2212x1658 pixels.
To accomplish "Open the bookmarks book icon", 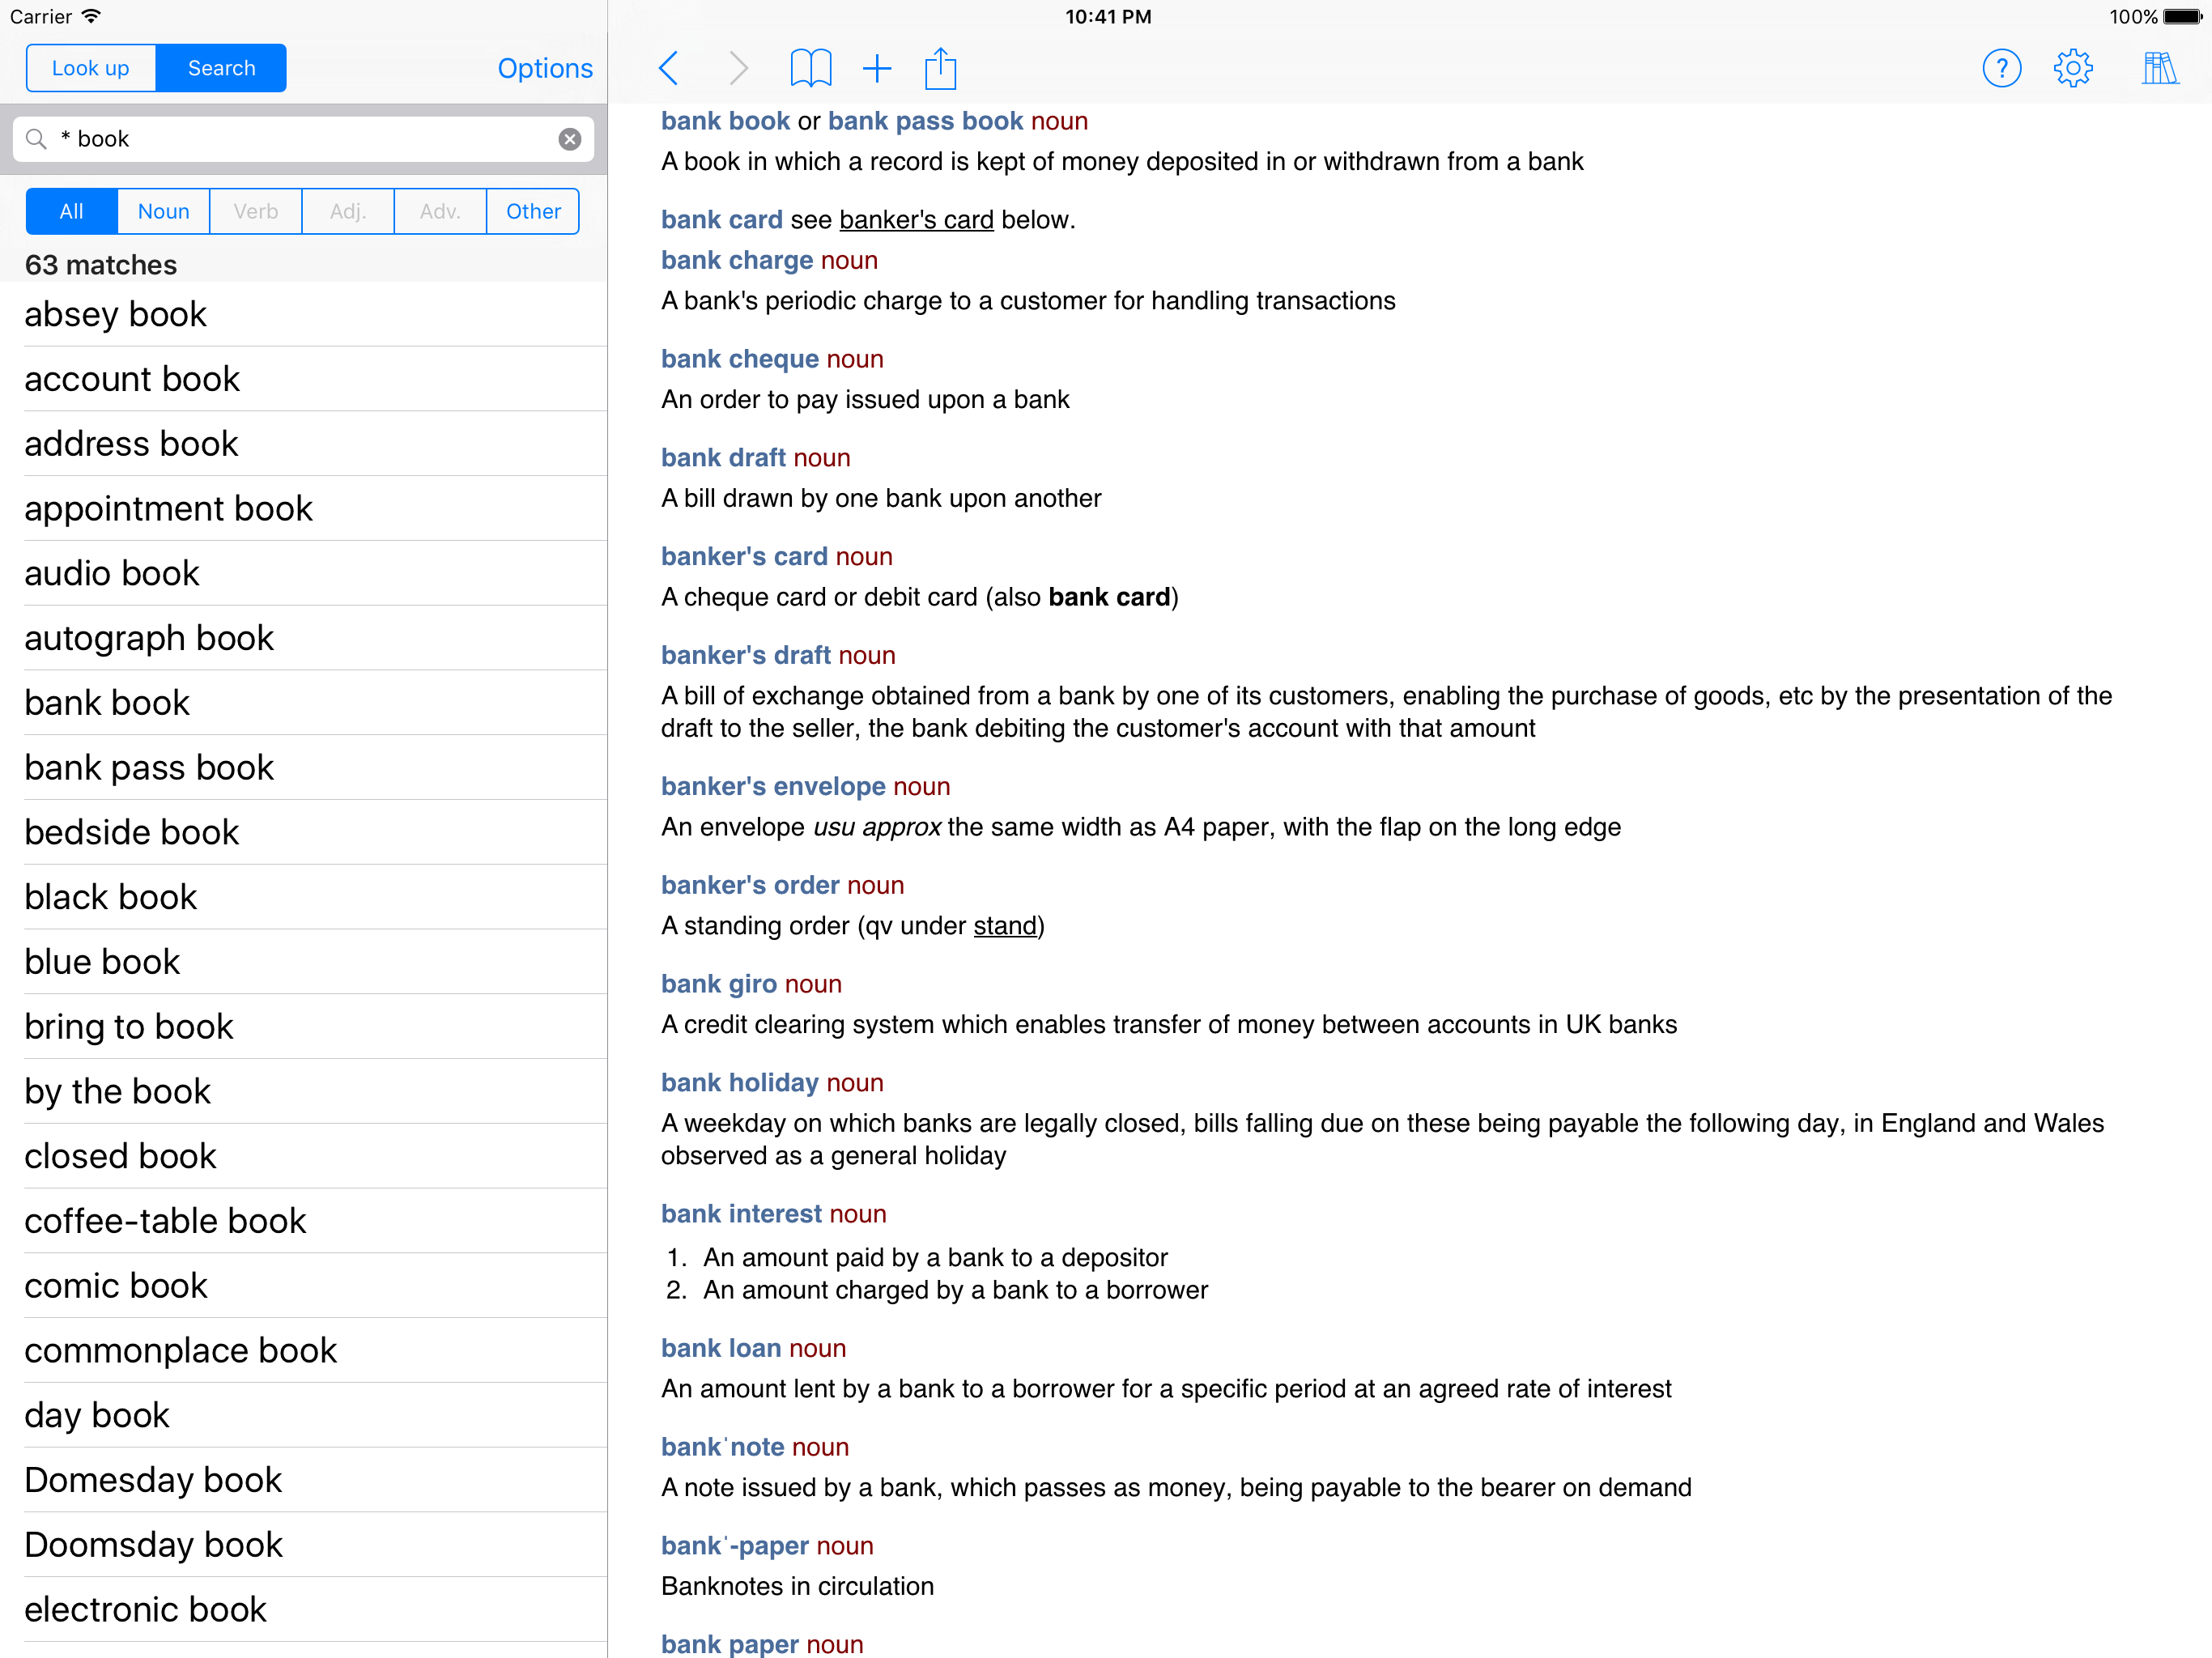I will pos(810,68).
